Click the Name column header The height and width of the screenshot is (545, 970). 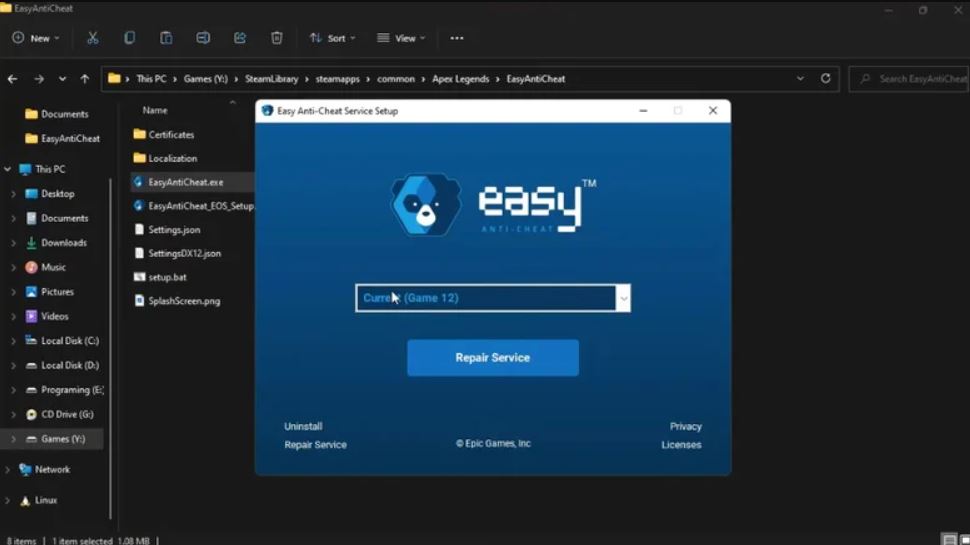pos(155,110)
